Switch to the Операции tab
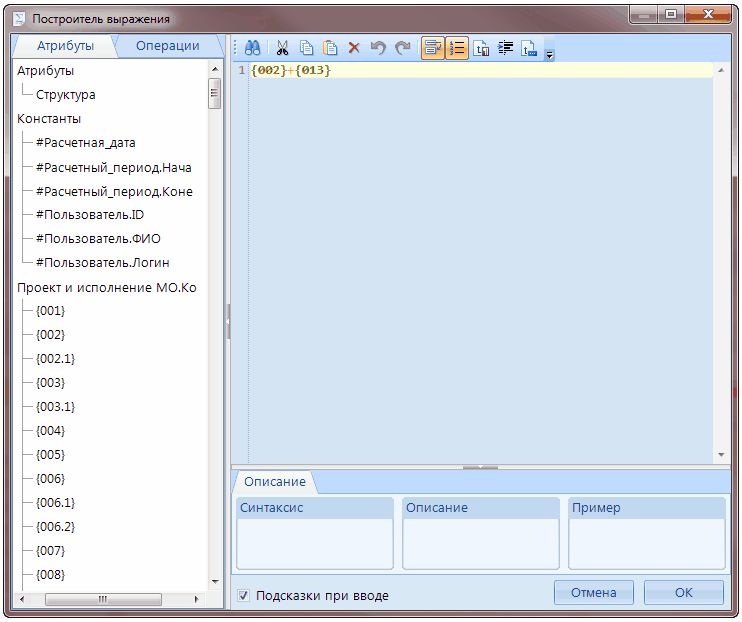The image size is (742, 622). tap(167, 46)
